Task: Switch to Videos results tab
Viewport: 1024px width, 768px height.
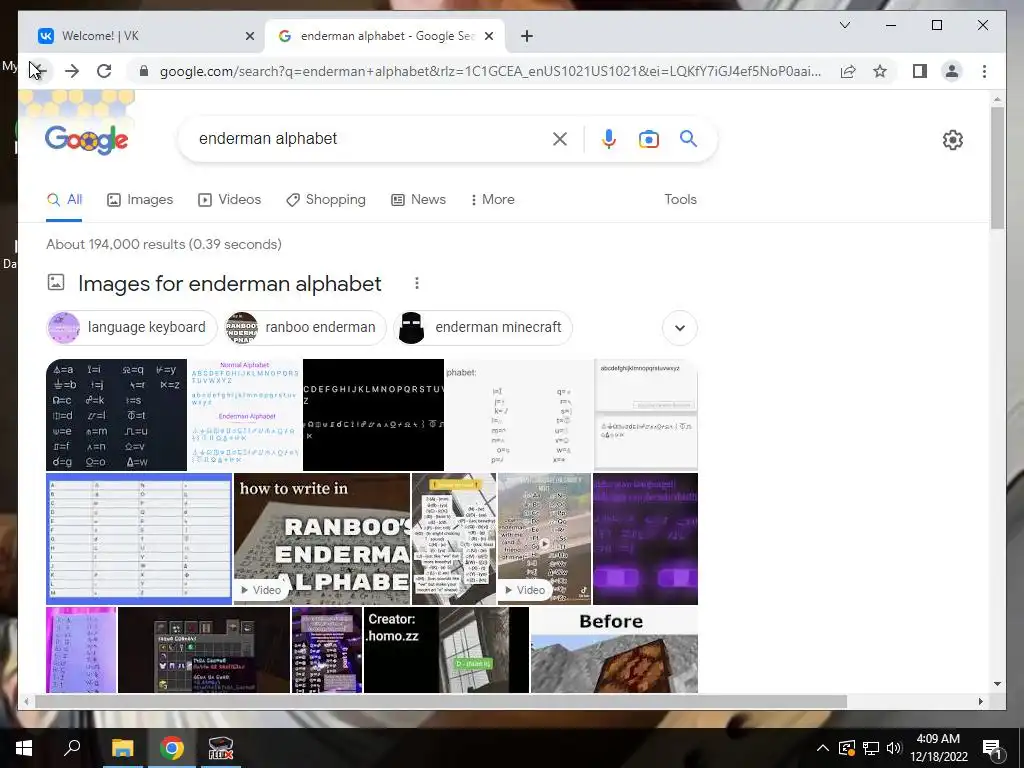Action: (230, 200)
